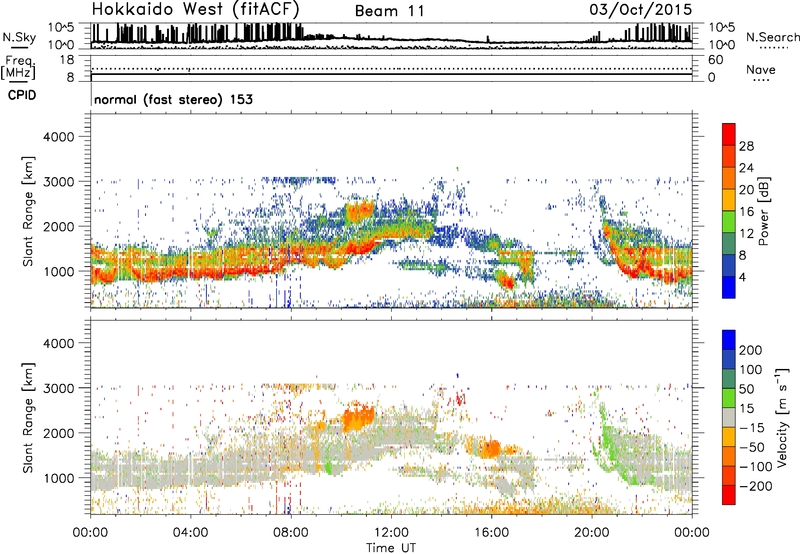
Task: Click the 'Freq. [MHz]' axis label
Action: pos(19,67)
